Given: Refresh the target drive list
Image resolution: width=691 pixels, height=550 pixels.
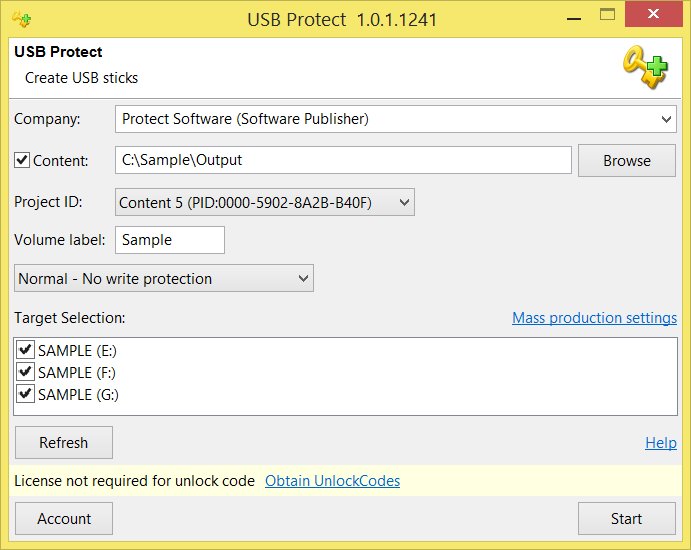Looking at the screenshot, I should (64, 442).
